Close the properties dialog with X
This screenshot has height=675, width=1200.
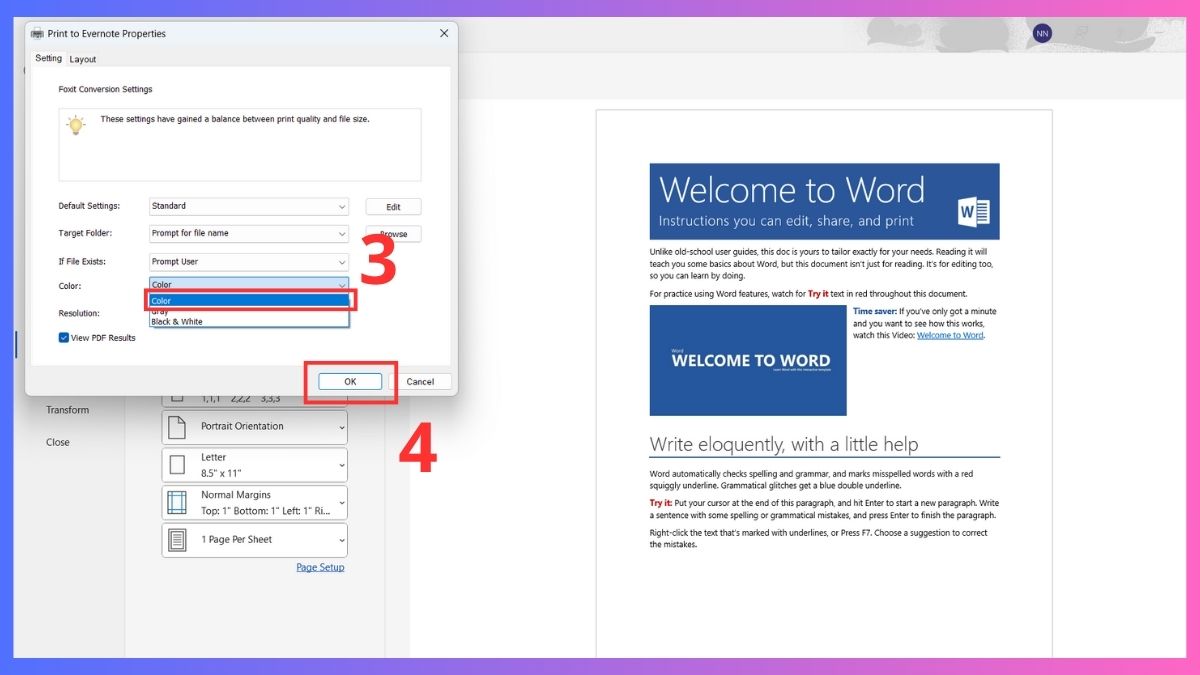[444, 33]
